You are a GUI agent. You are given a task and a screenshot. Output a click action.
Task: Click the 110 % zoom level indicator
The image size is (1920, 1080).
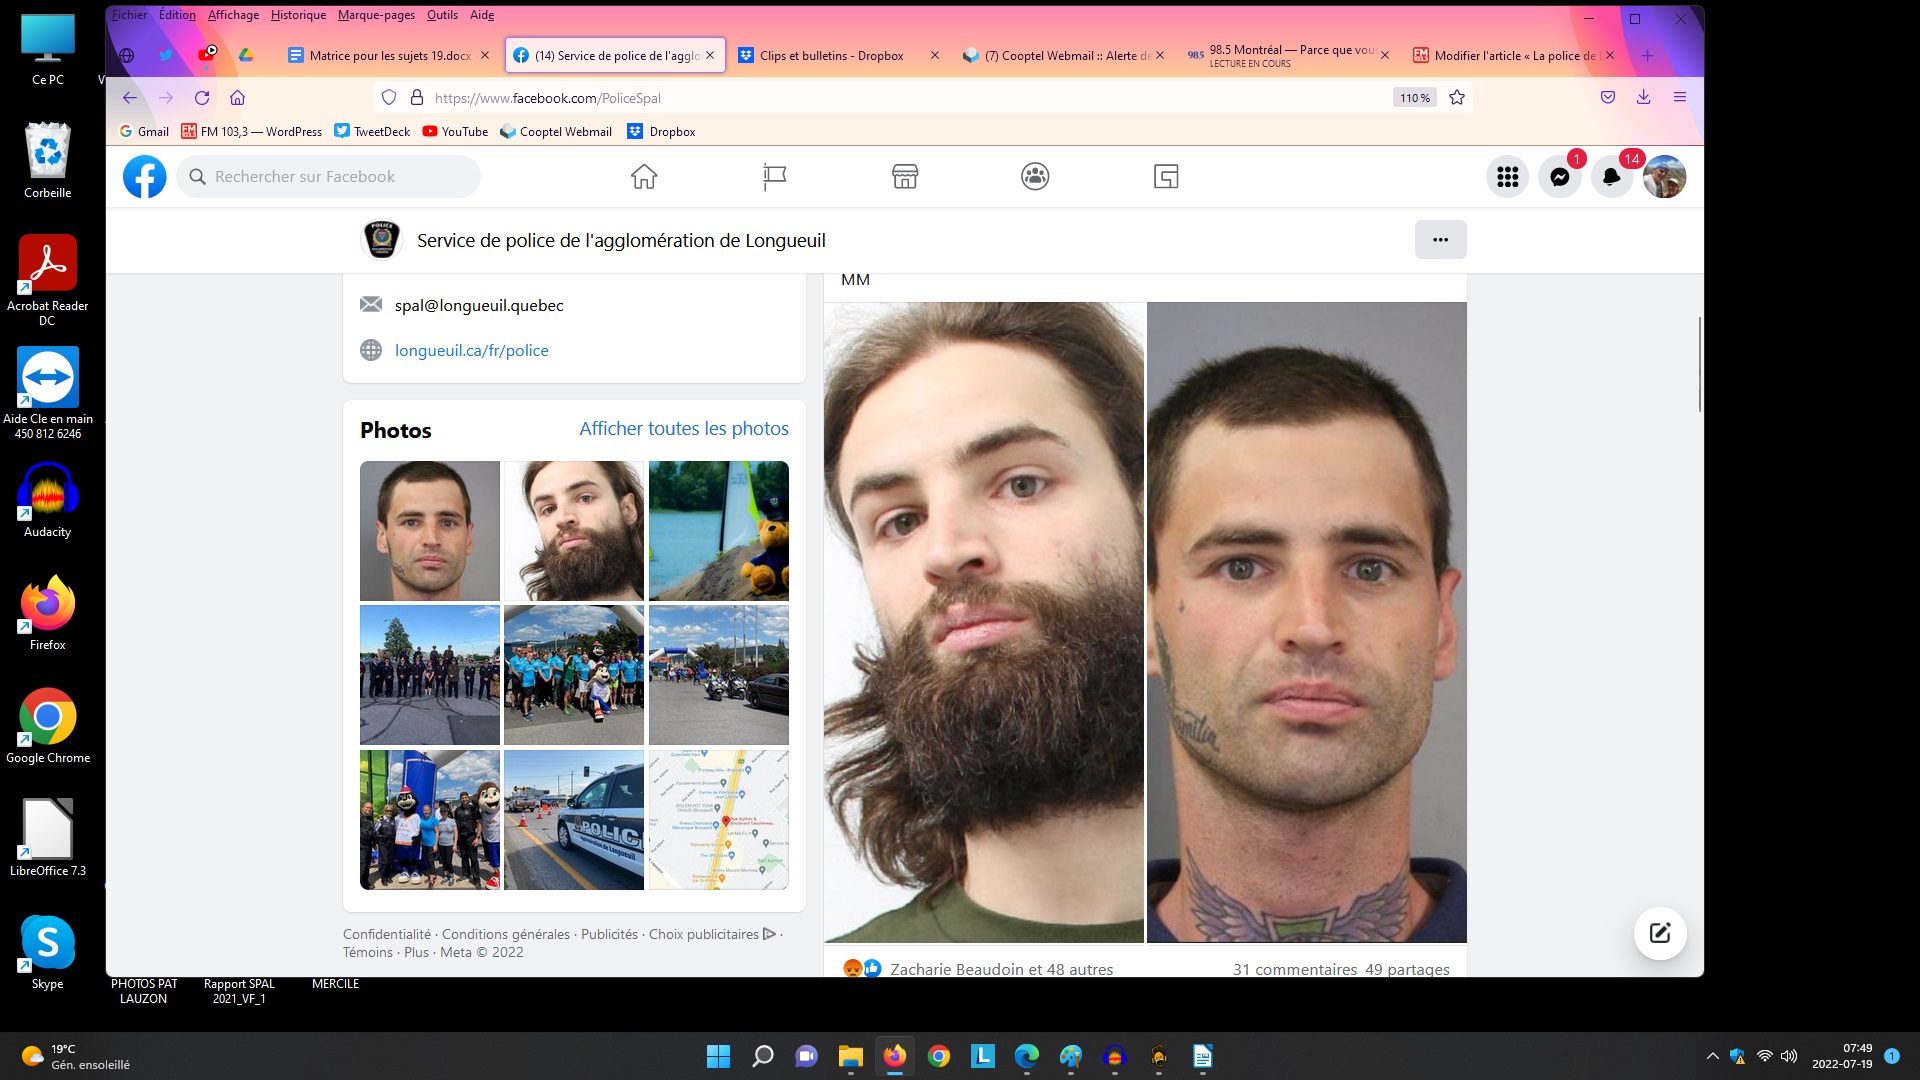(x=1414, y=98)
